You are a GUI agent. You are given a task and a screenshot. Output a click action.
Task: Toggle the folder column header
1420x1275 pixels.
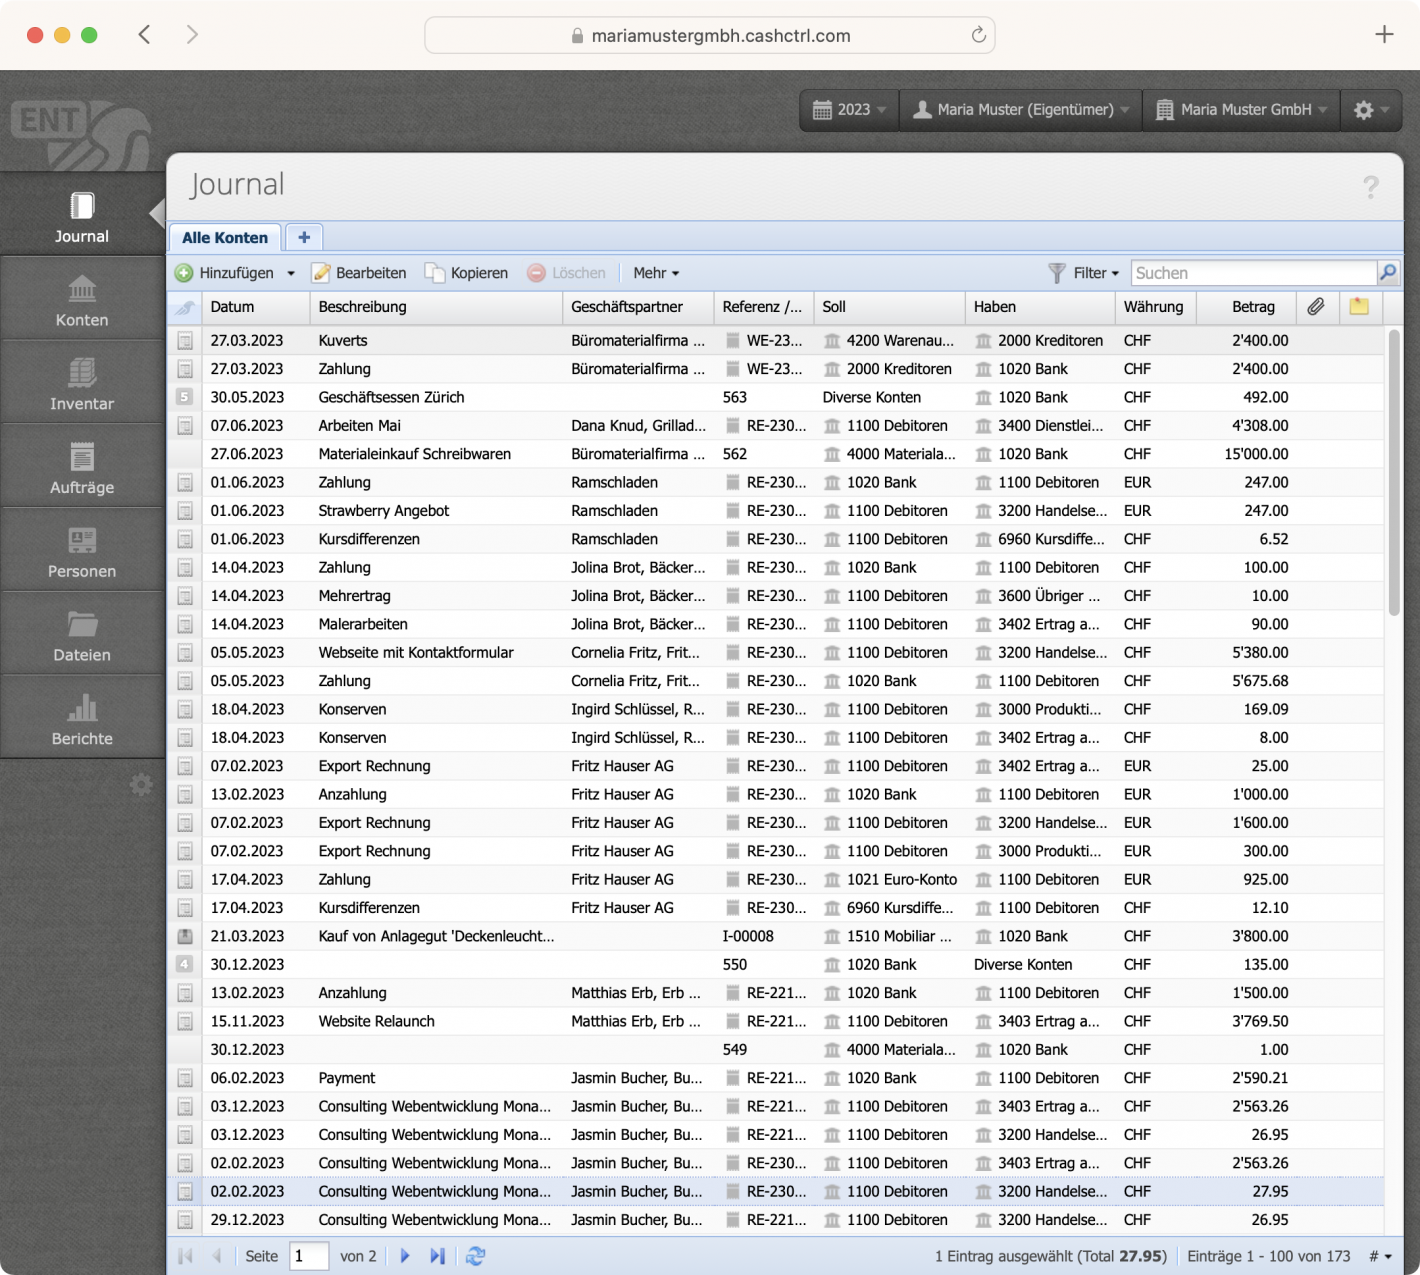pos(1359,307)
